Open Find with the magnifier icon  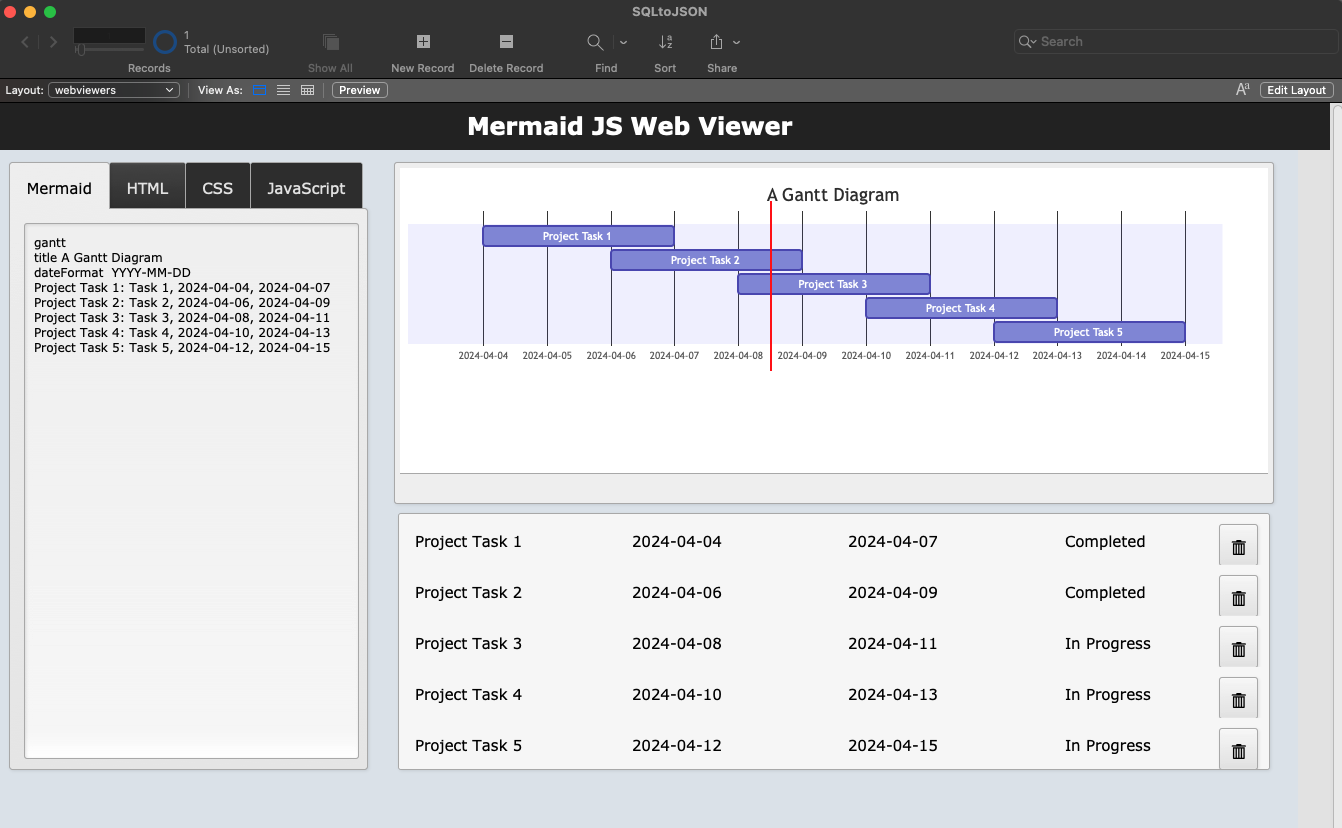595,42
